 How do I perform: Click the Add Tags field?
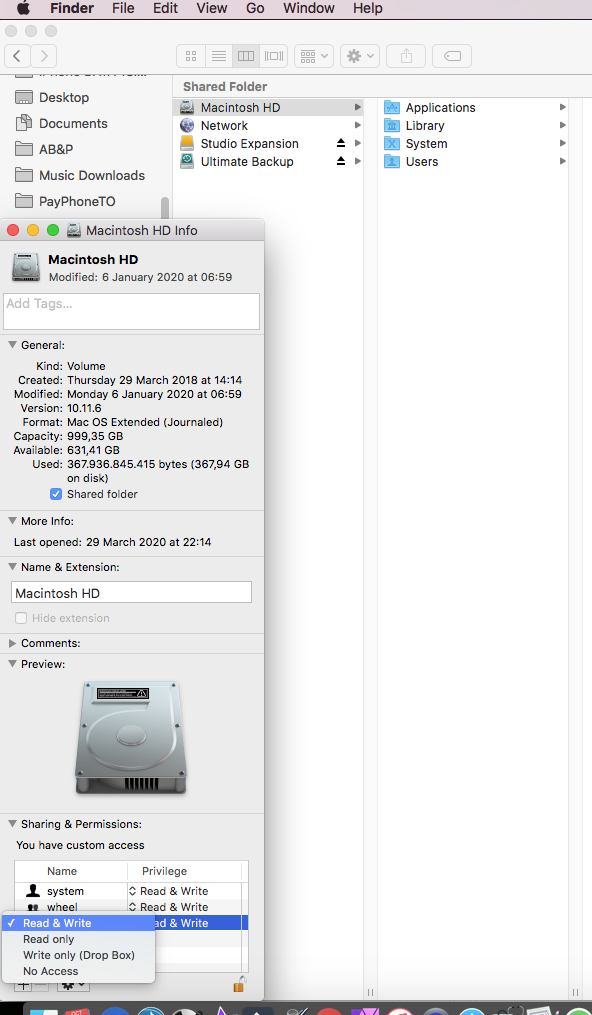coord(131,311)
